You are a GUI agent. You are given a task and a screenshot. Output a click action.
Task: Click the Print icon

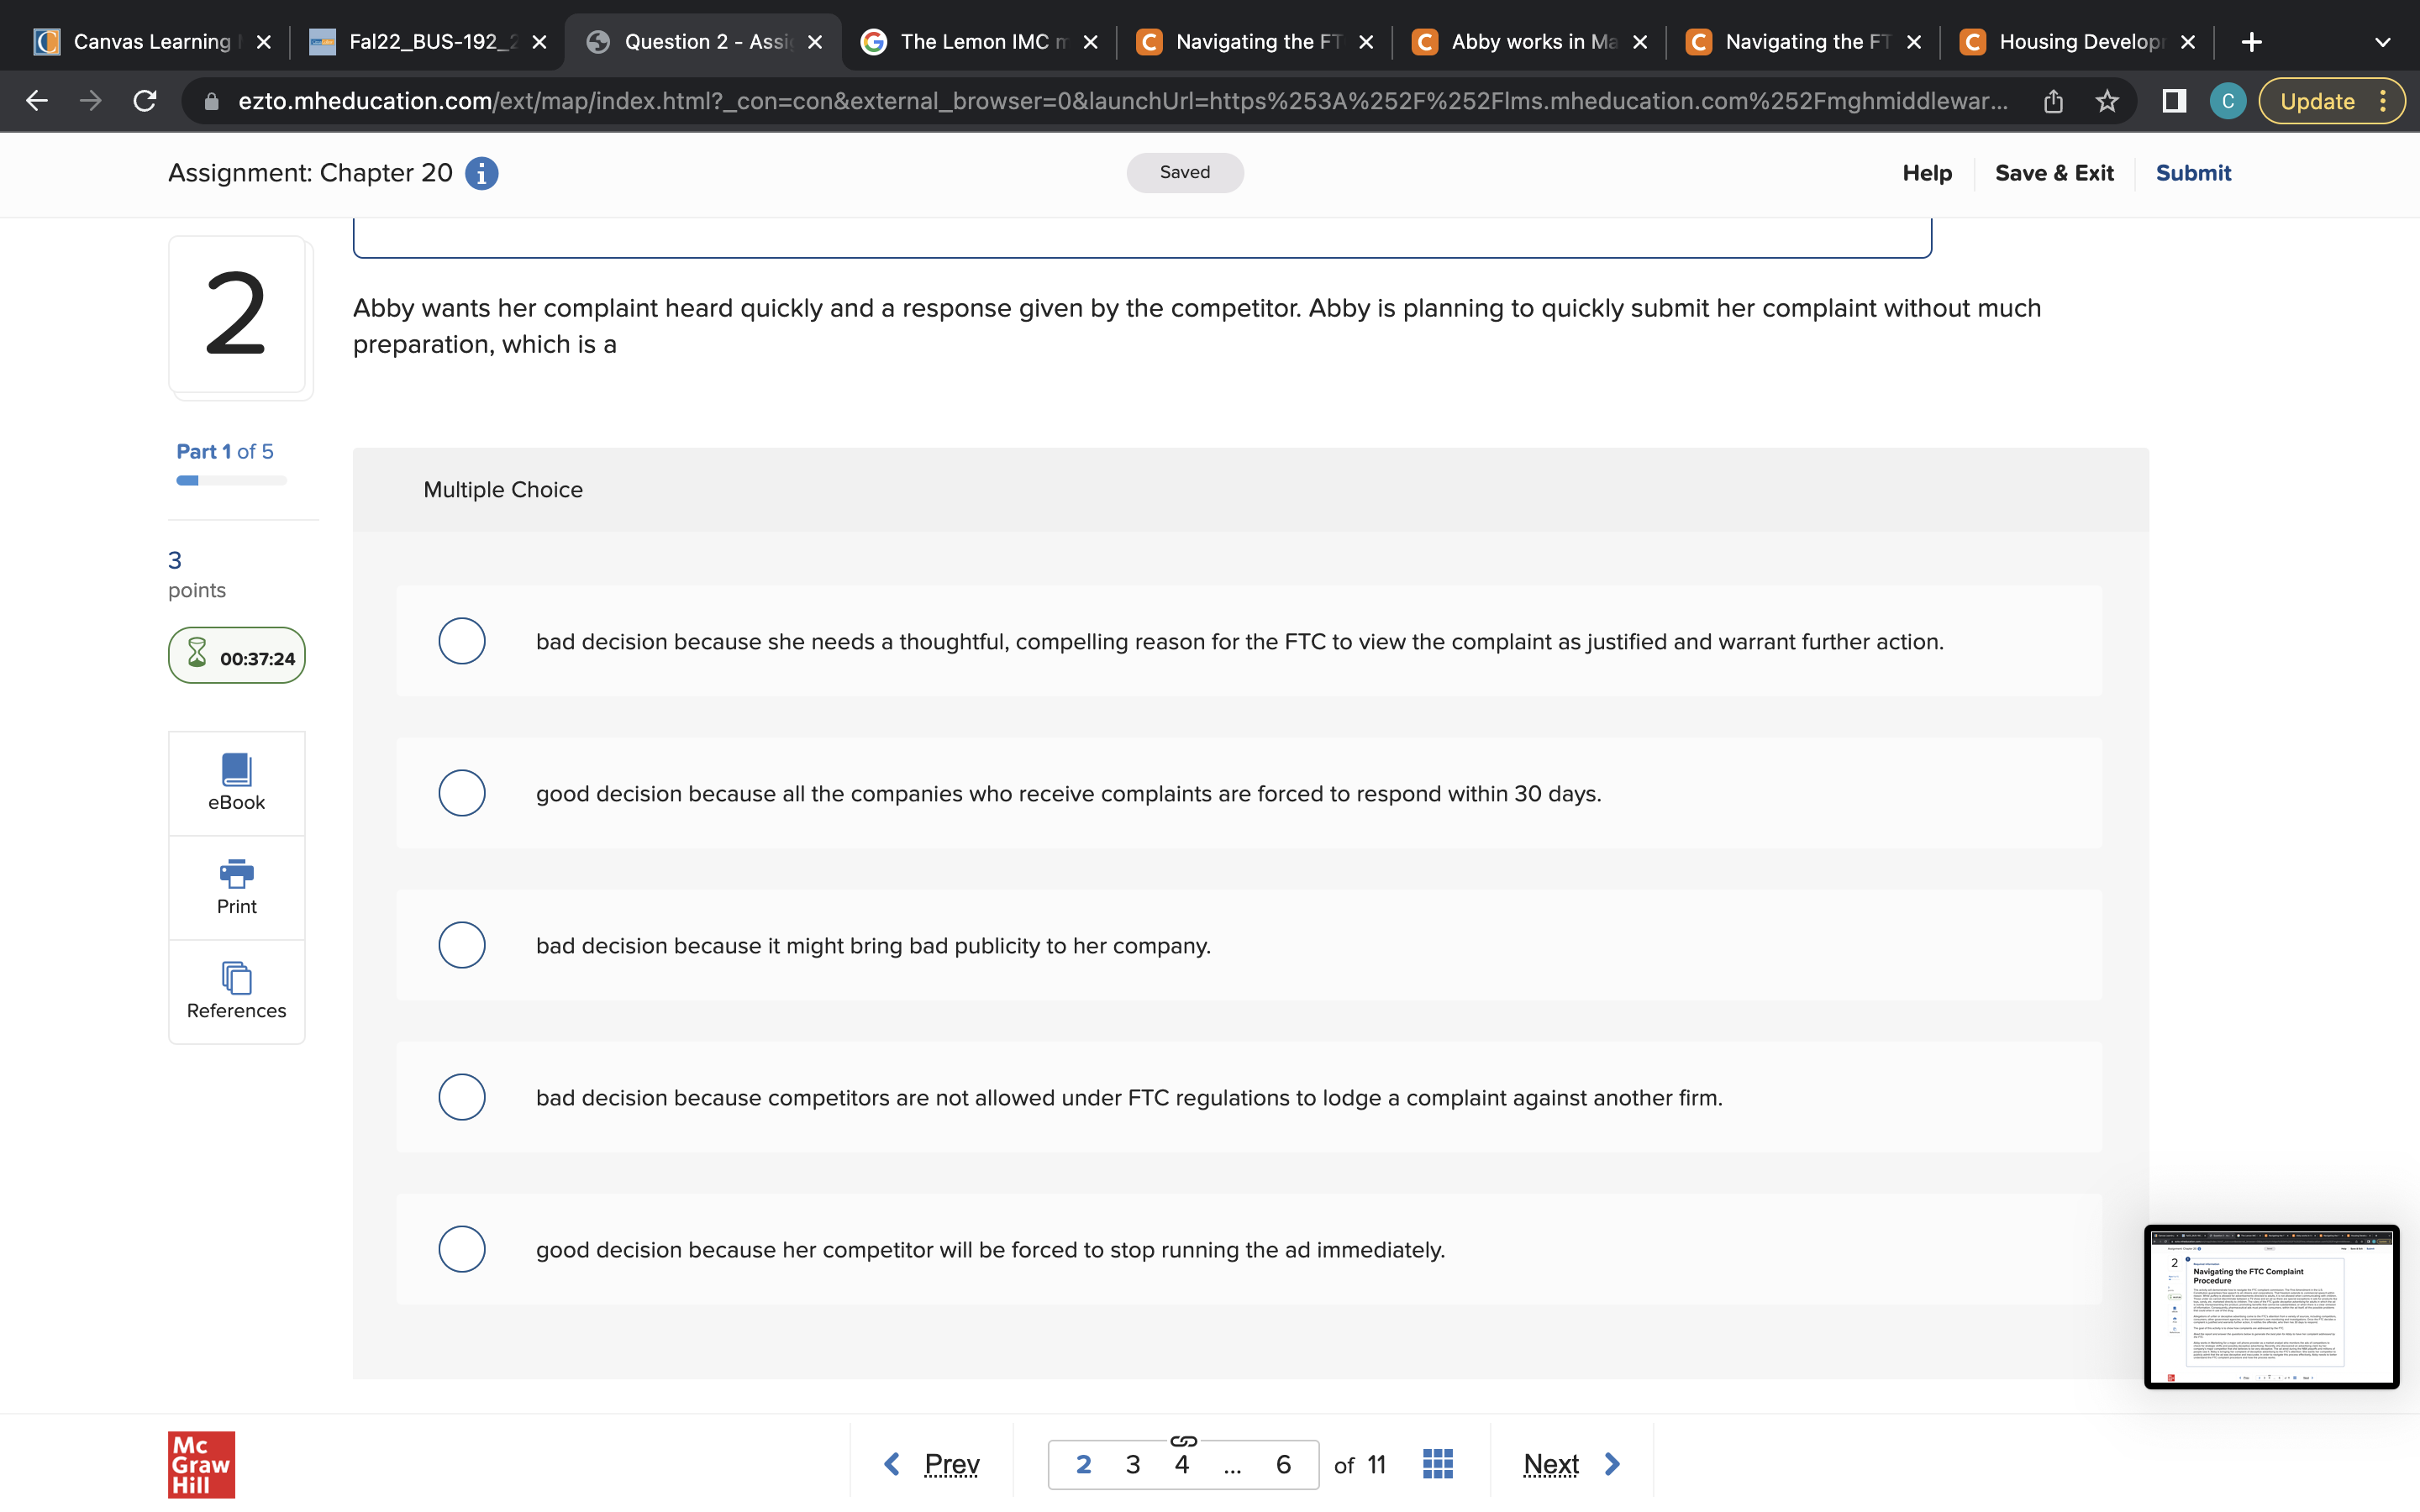point(236,886)
